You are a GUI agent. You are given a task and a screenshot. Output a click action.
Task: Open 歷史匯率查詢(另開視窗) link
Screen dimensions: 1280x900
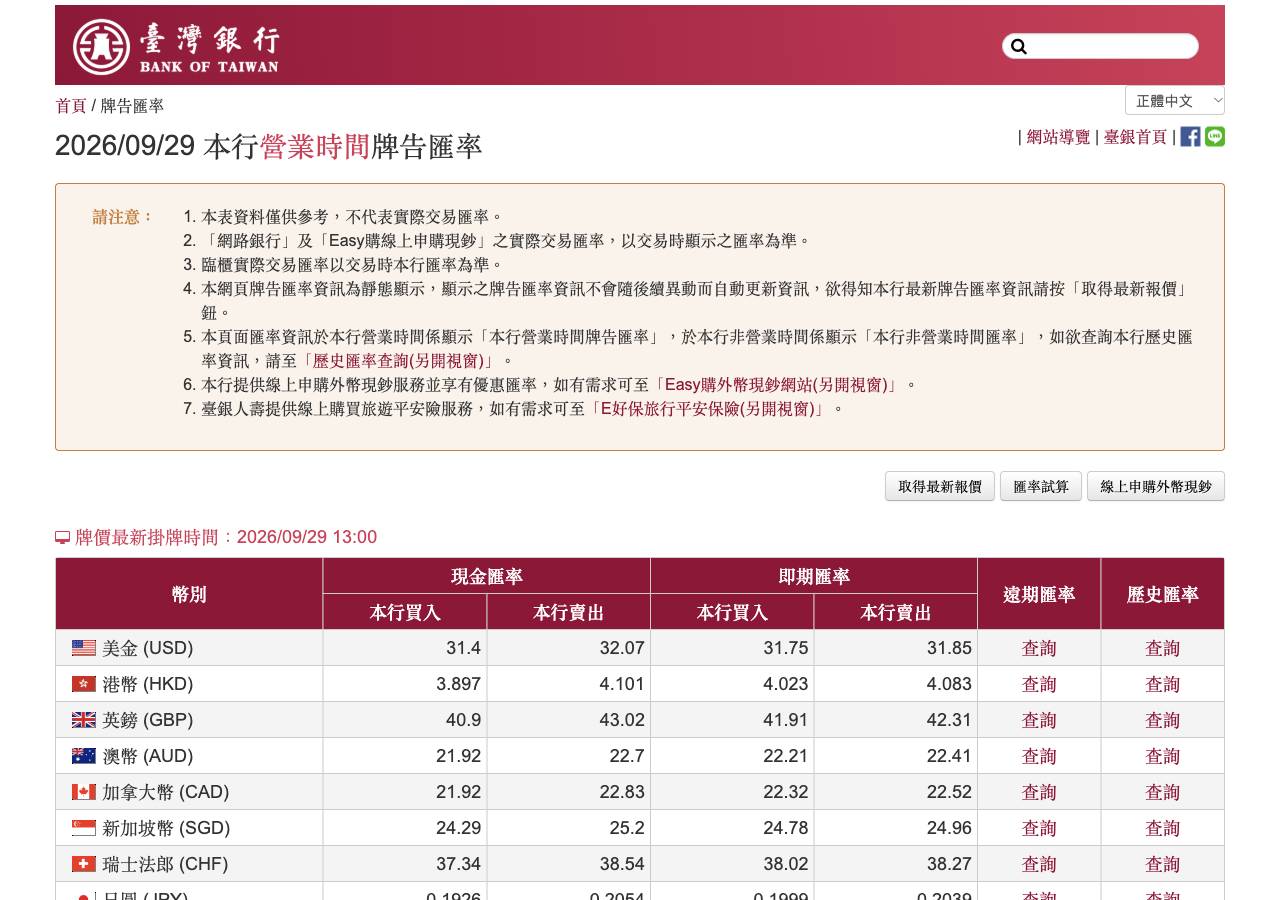(398, 361)
